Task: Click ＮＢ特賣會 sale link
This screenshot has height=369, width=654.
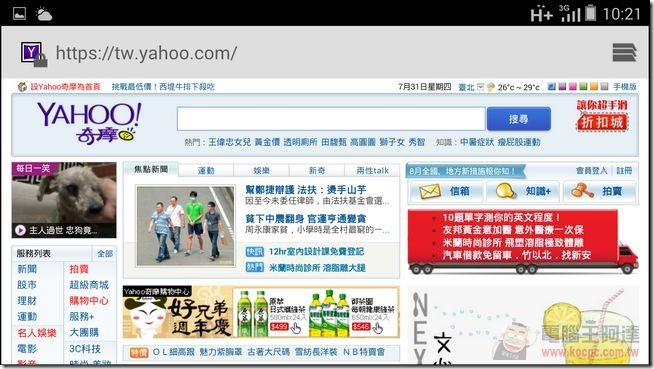Action: pos(364,352)
